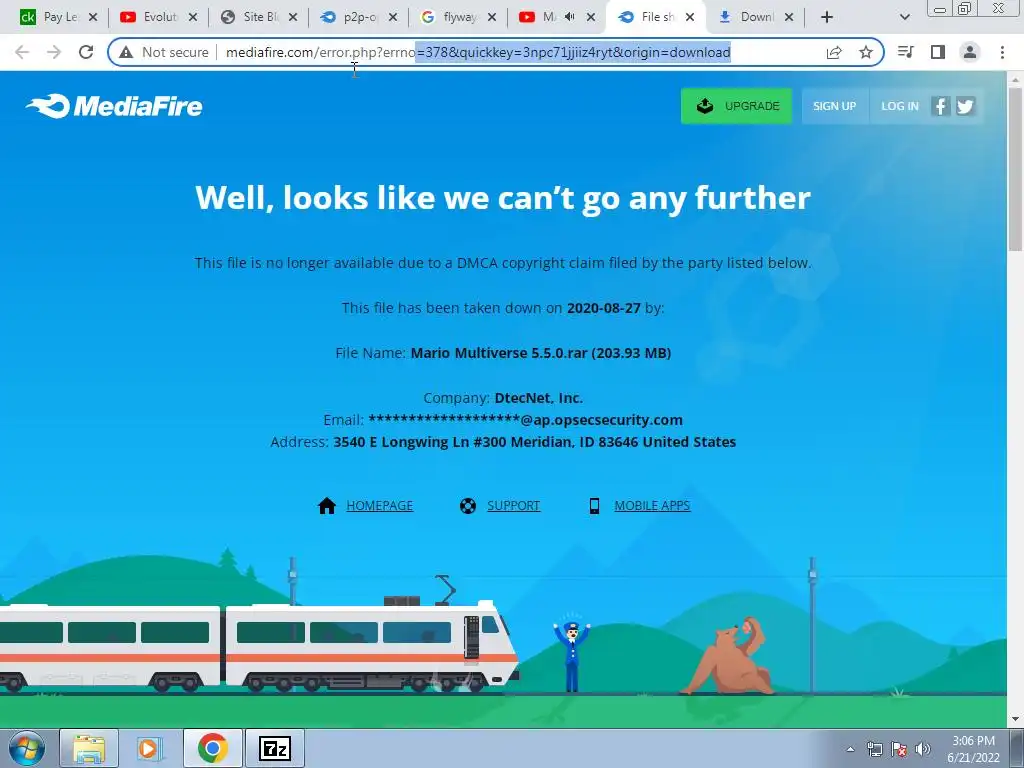1024x768 pixels.
Task: Switch to the Downl tab
Action: click(x=755, y=17)
